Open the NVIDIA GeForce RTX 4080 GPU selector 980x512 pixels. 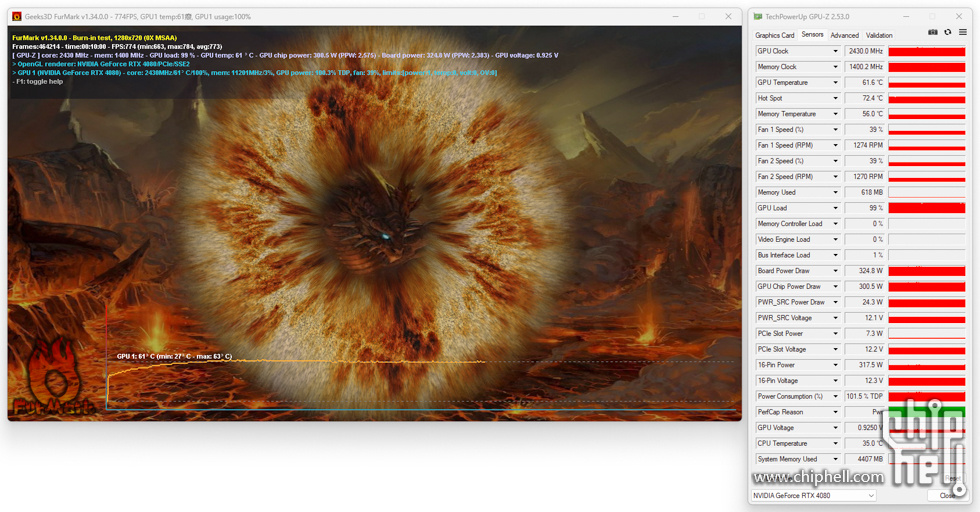(813, 495)
